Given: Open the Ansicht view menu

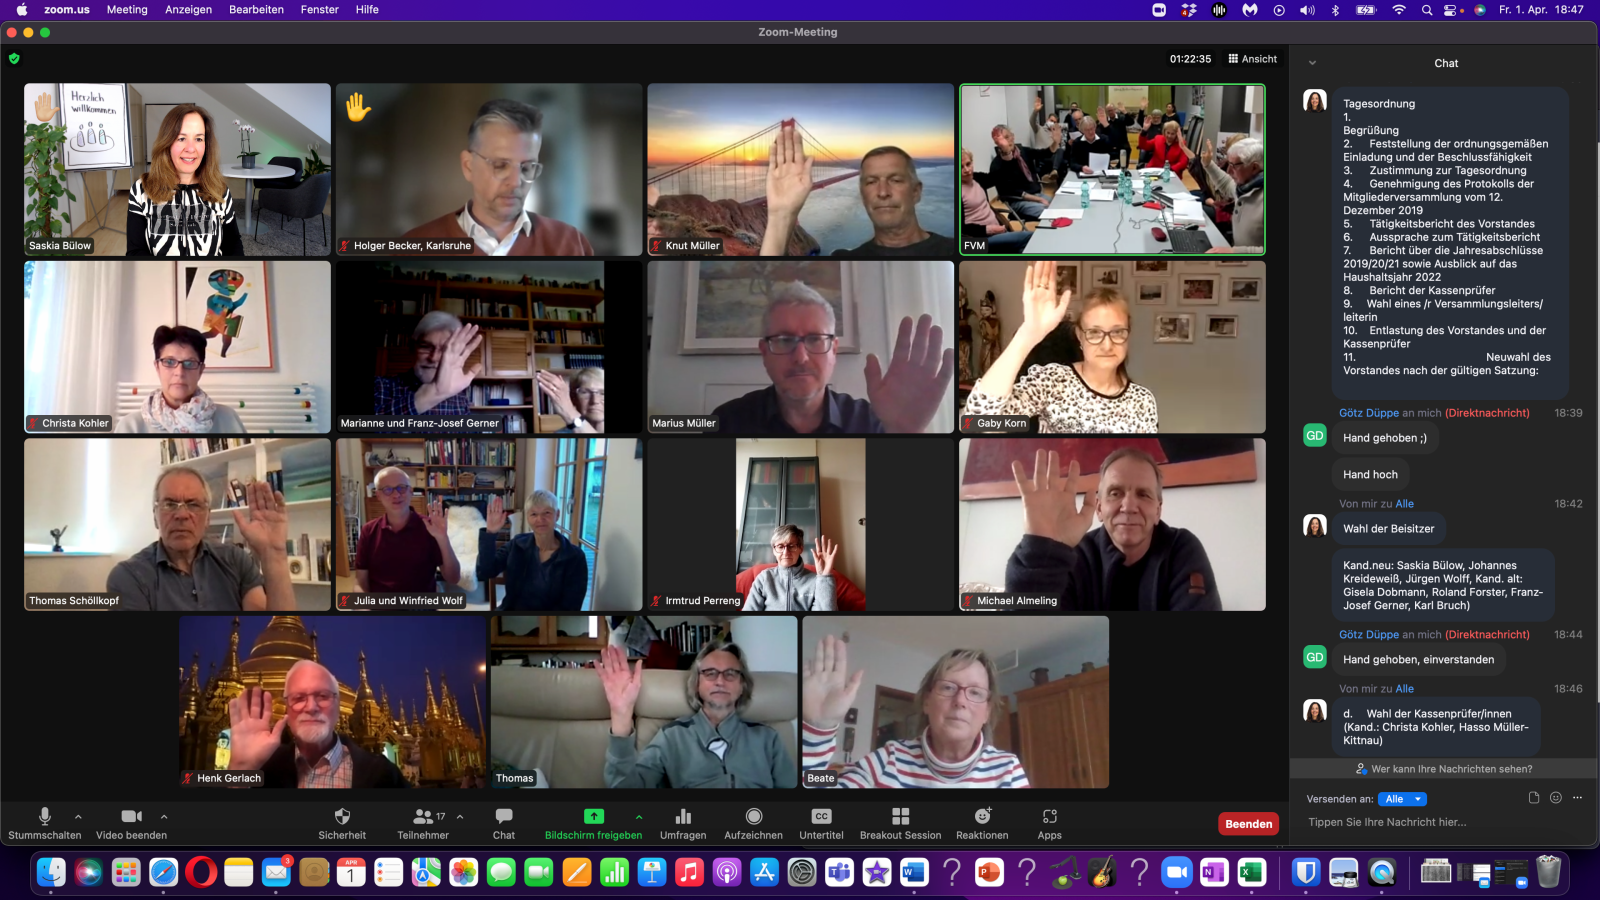Looking at the screenshot, I should (x=1253, y=59).
